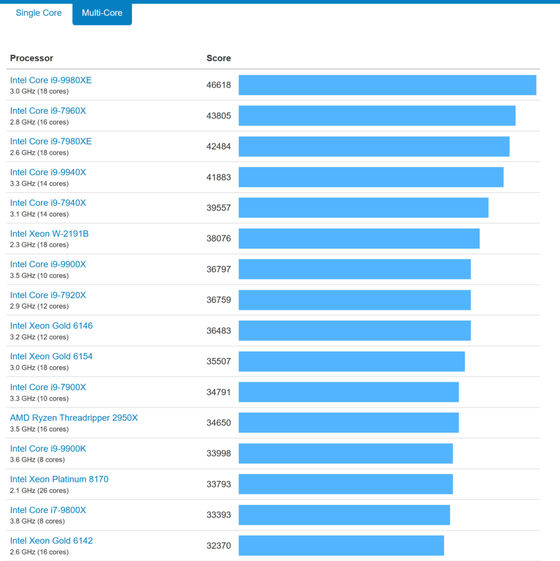Viewport: 560px width, 561px height.
Task: Click the score value 33393
Action: click(x=219, y=515)
